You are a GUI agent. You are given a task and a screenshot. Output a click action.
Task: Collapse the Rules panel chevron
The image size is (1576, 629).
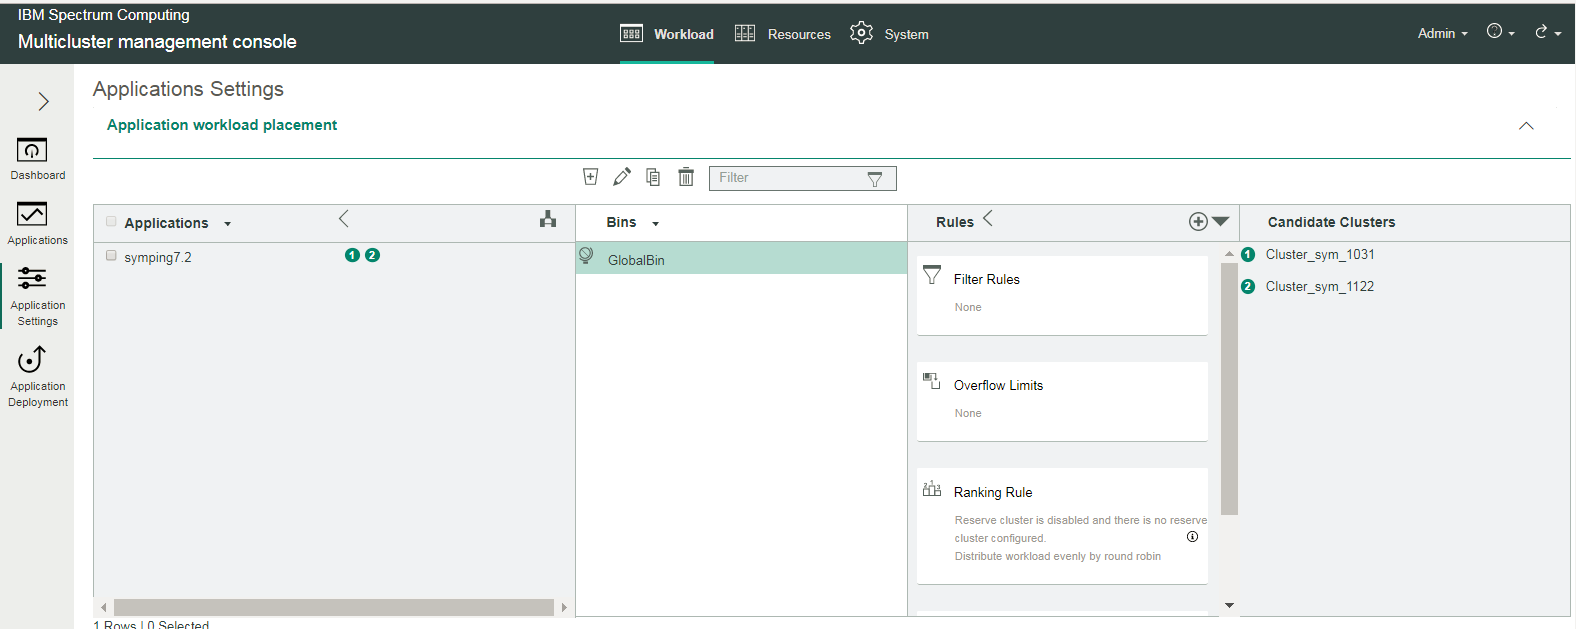click(988, 218)
